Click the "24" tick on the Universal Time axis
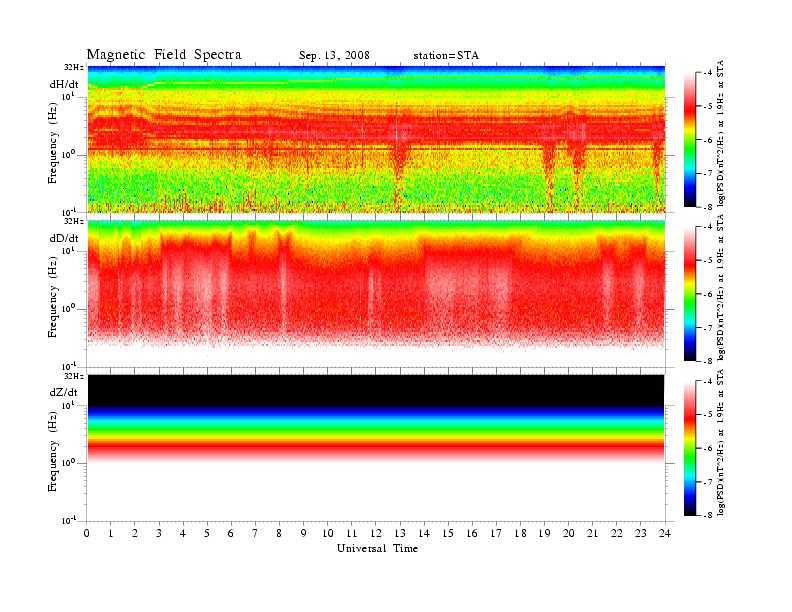Image resolution: width=792 pixels, height=612 pixels. [x=665, y=533]
